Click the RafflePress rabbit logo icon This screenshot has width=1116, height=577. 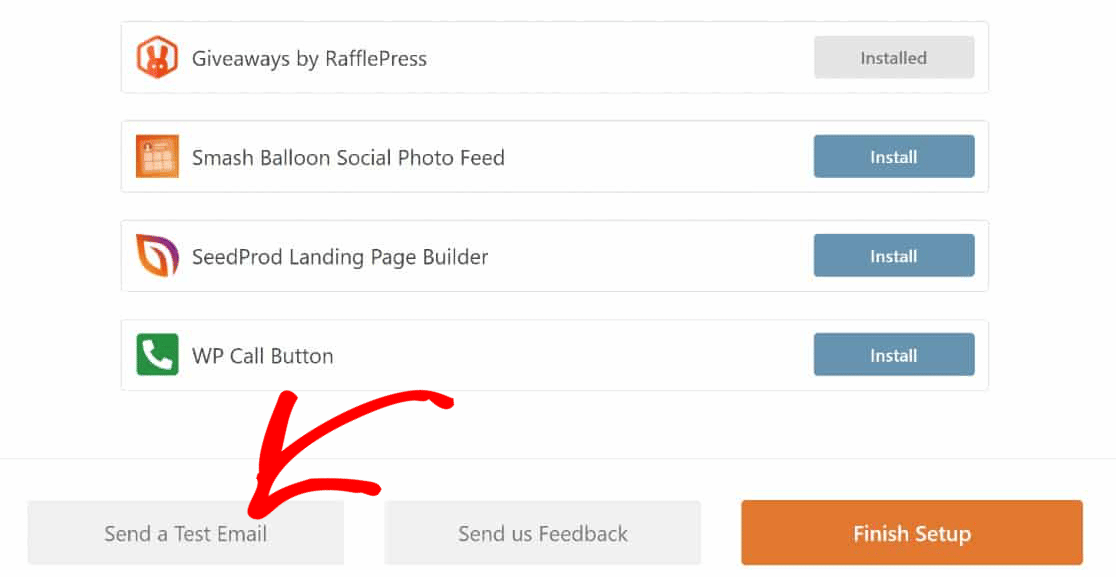157,57
